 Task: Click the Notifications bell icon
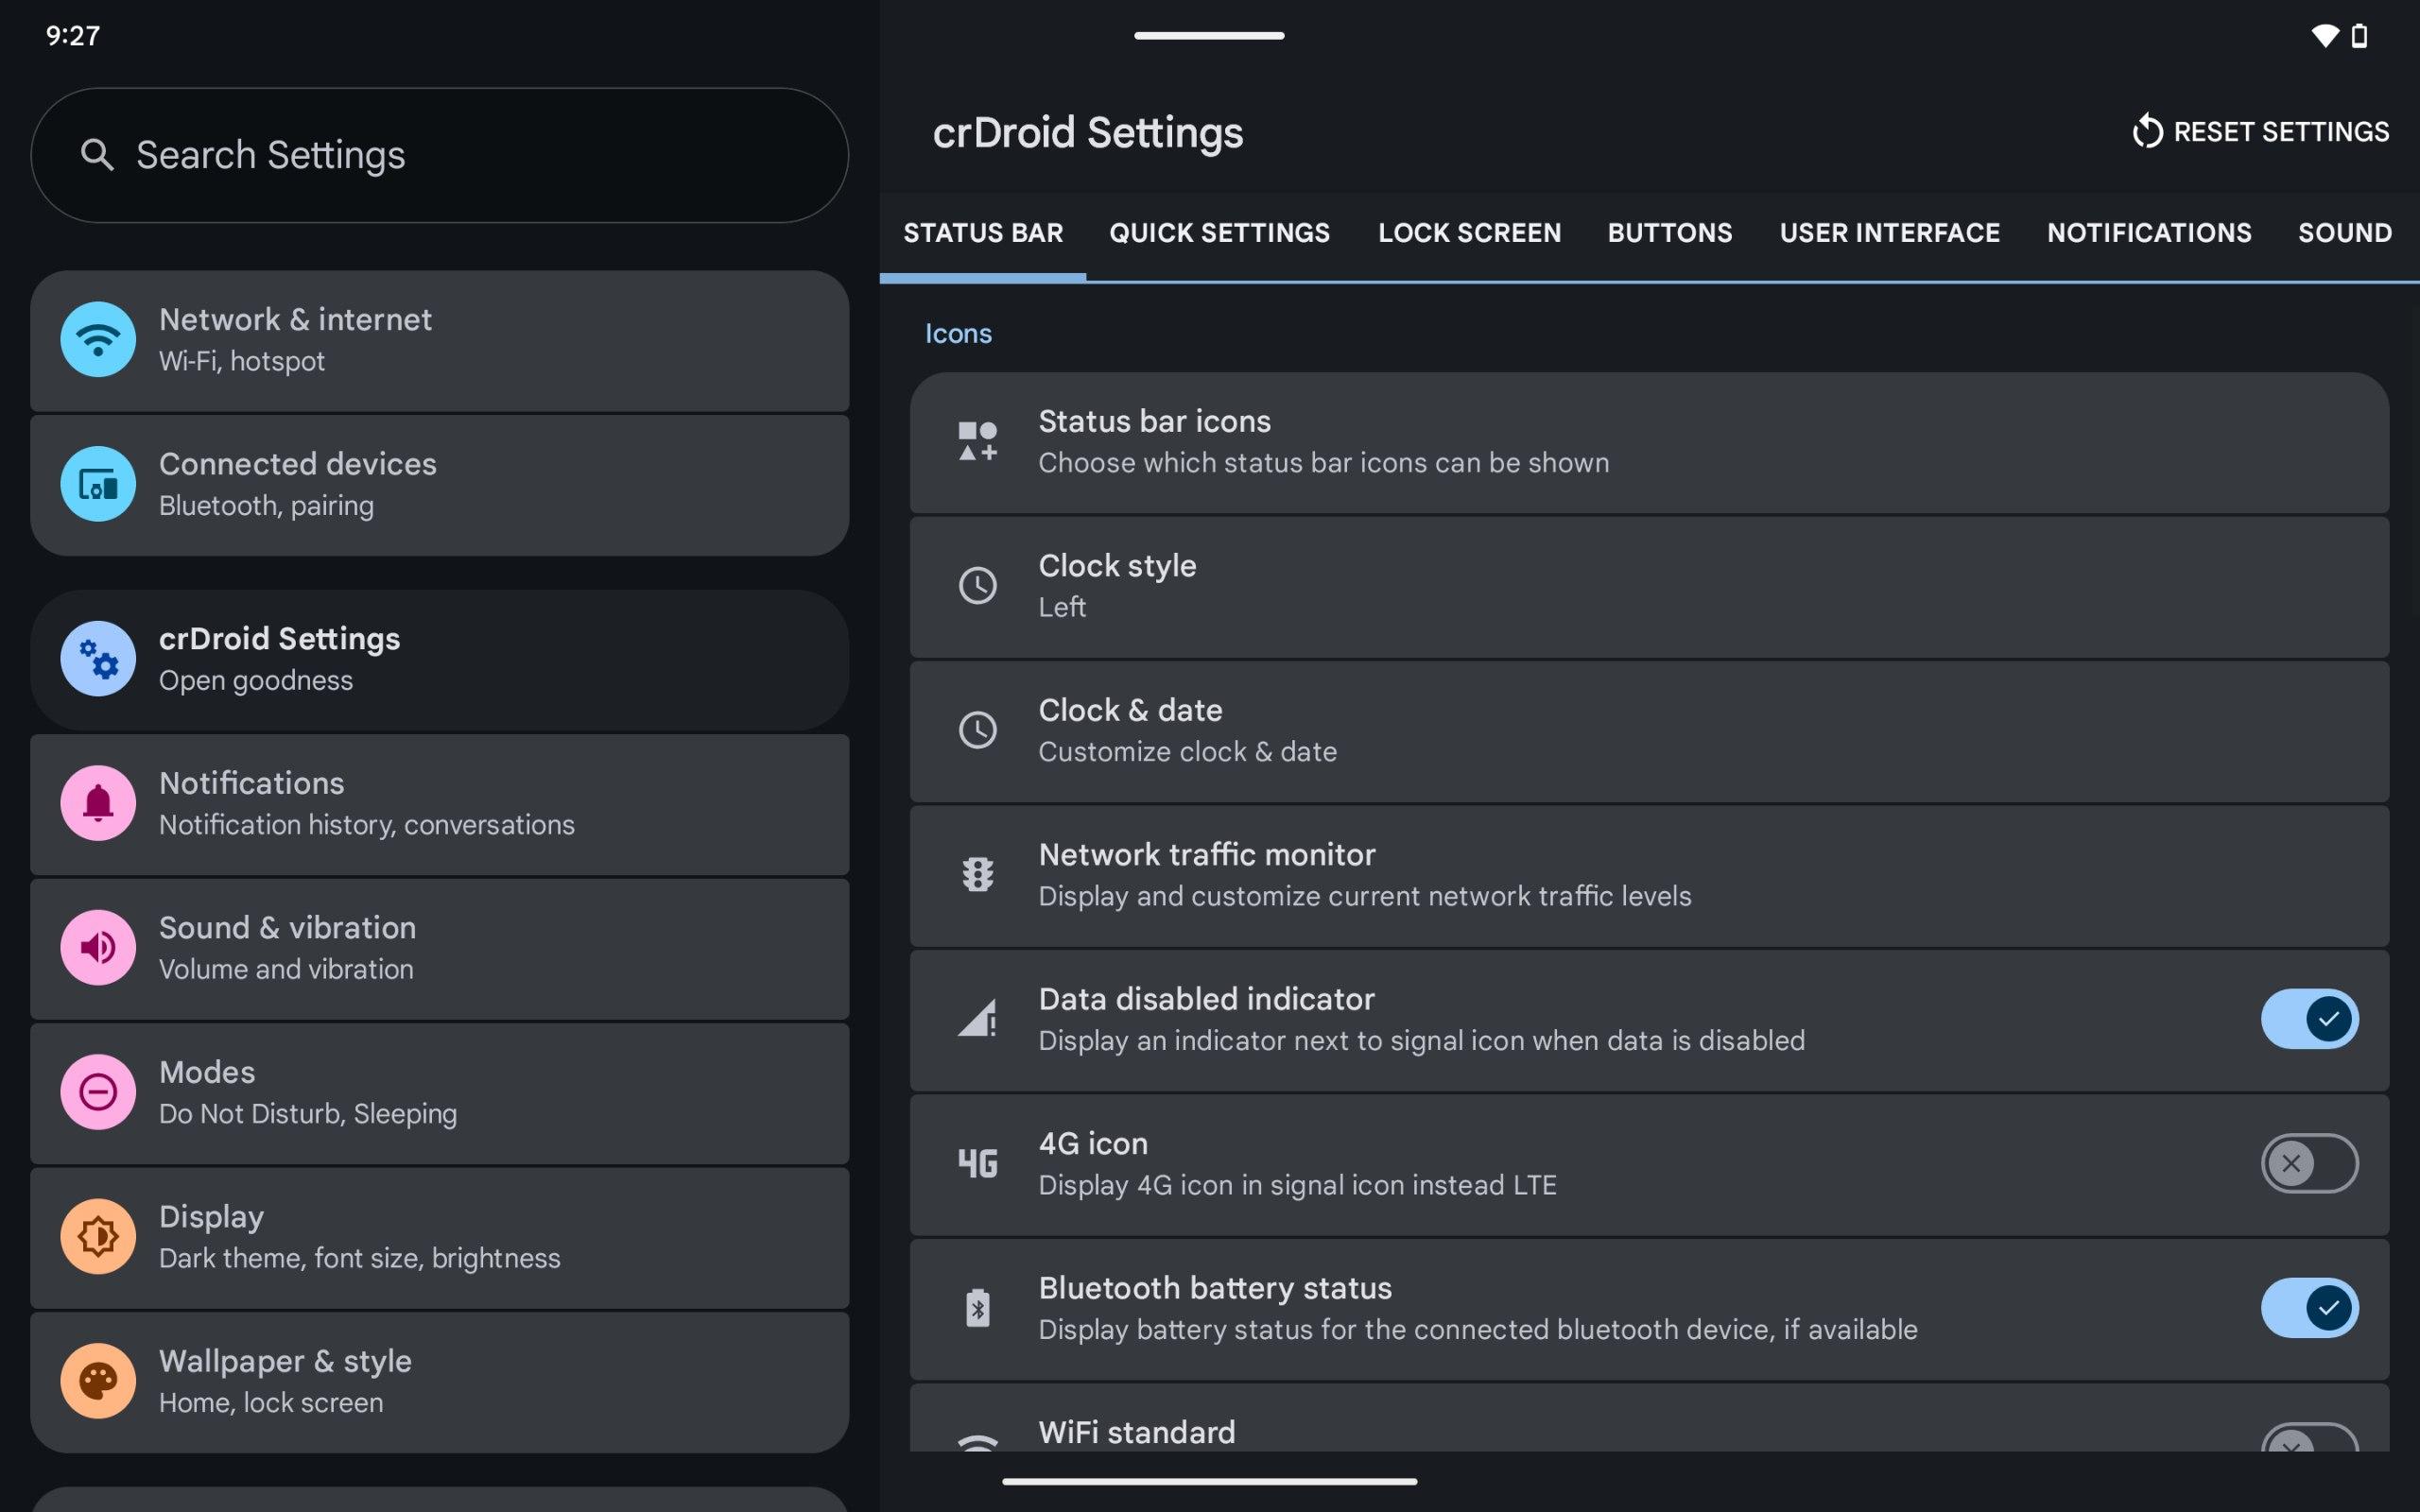pos(97,803)
